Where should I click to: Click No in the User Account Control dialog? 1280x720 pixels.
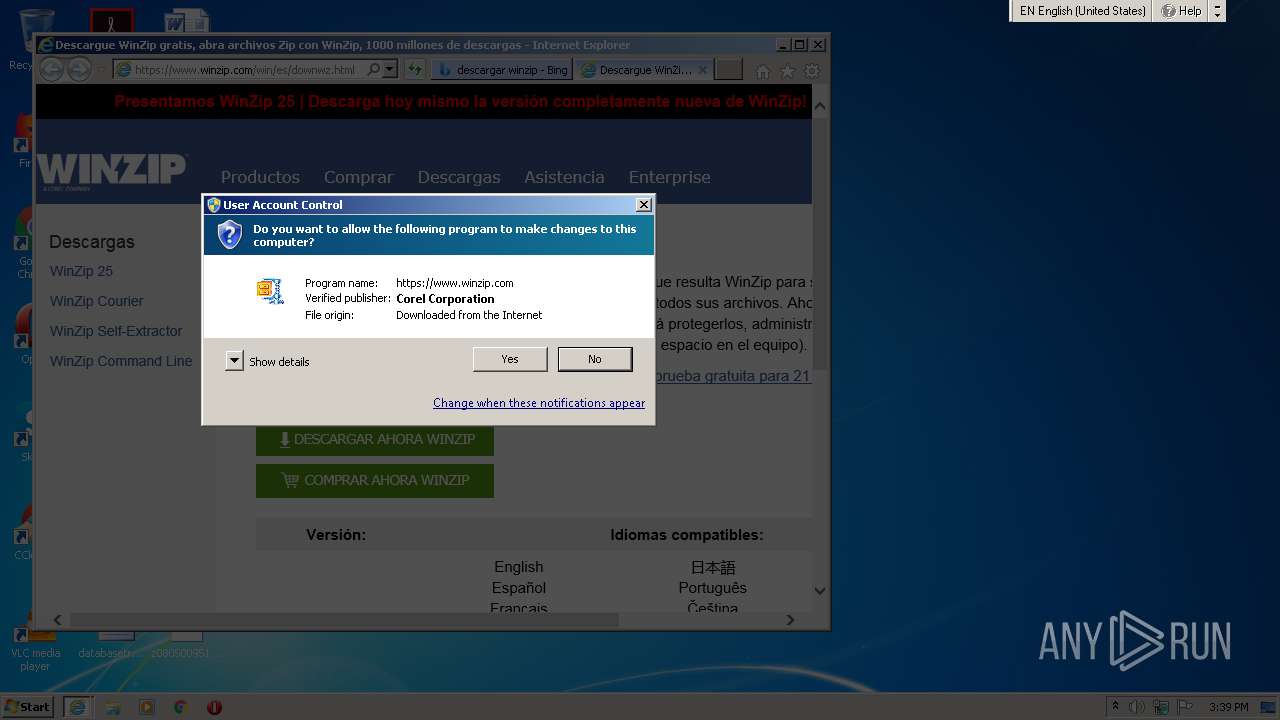[595, 359]
